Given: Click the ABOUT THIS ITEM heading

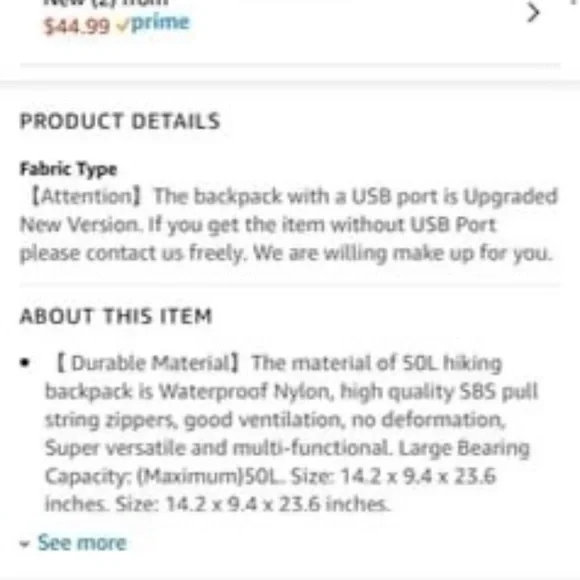Looking at the screenshot, I should pos(116,316).
